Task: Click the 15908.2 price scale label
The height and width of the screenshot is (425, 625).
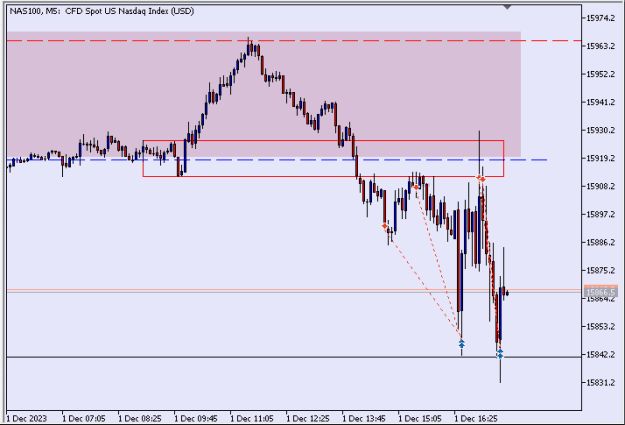Action: (x=600, y=186)
